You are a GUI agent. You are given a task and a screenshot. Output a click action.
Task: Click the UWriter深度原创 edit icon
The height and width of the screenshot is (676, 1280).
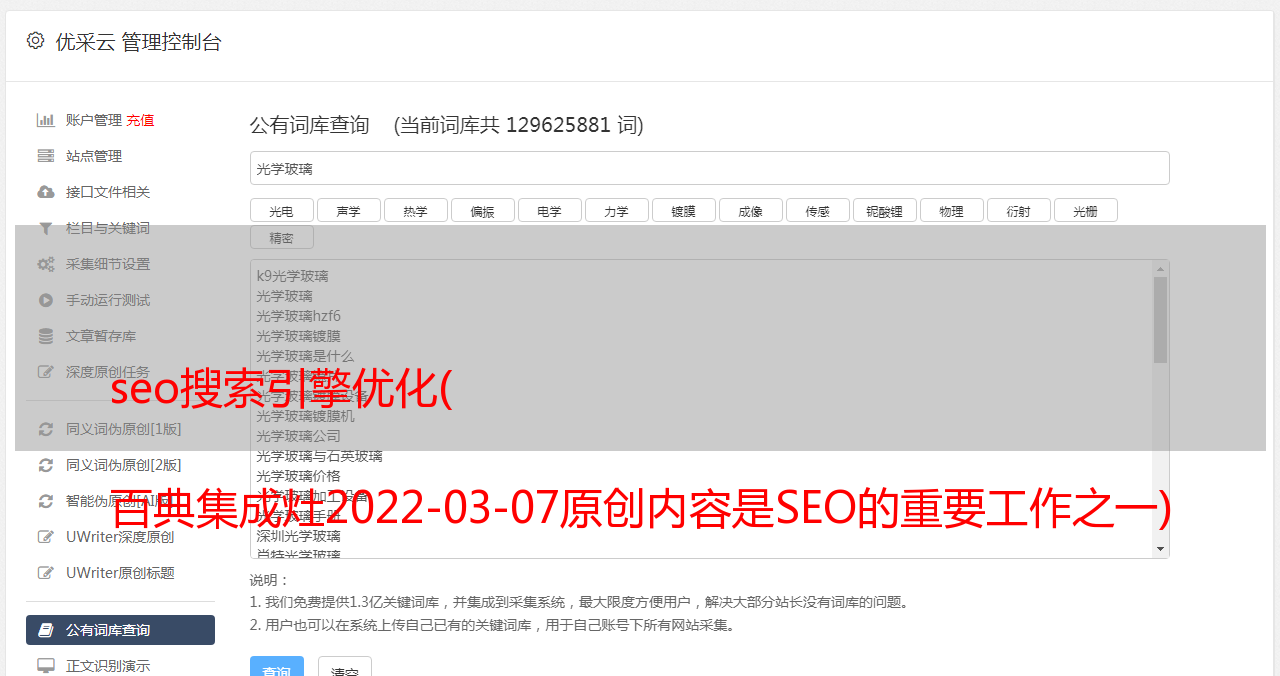(x=46, y=537)
